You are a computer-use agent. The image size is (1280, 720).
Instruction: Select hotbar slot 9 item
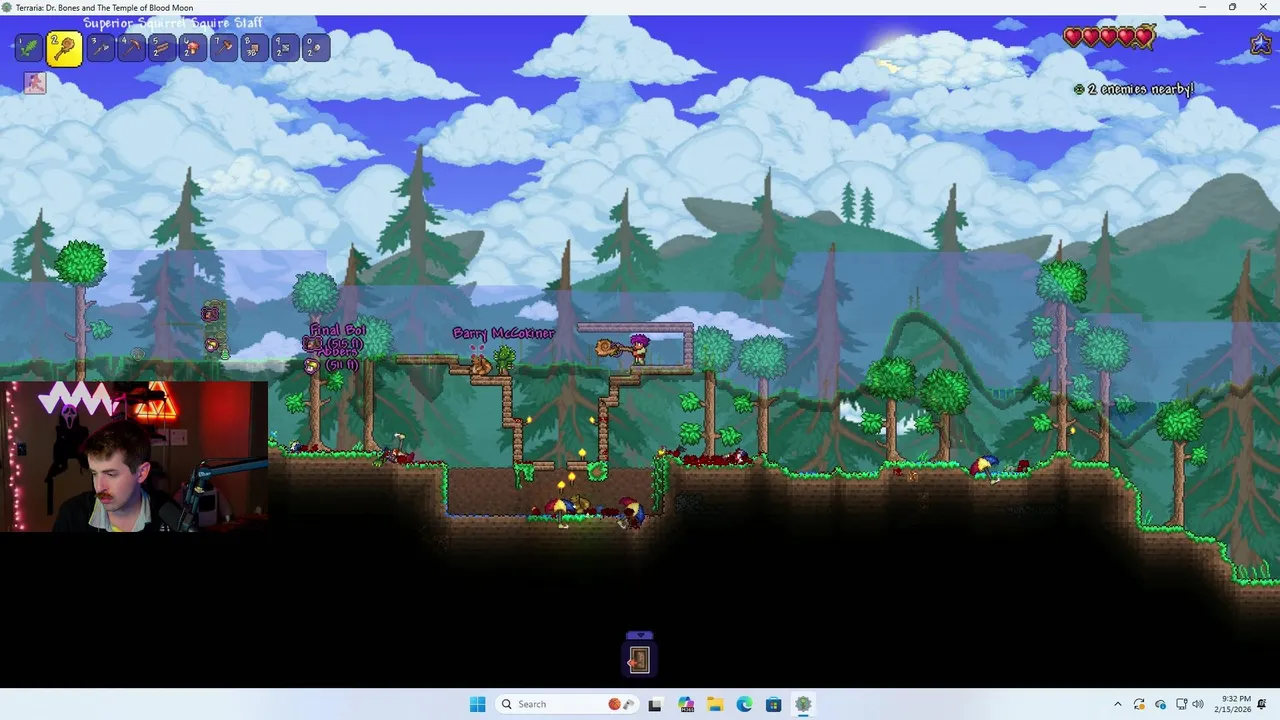[x=286, y=47]
